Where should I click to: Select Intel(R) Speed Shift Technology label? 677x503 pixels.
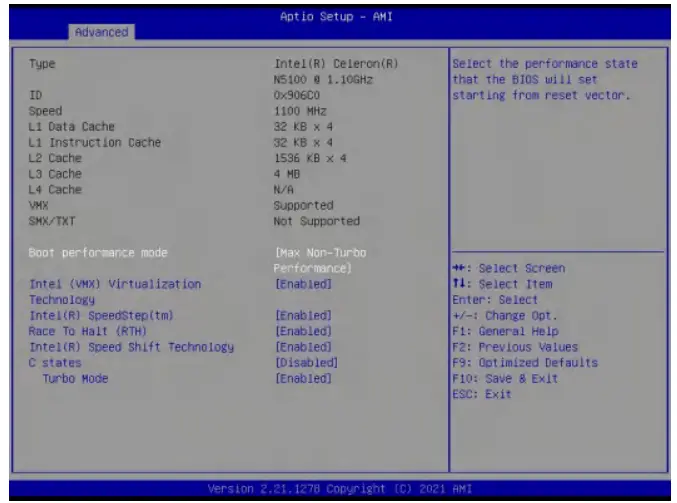[x=131, y=347]
